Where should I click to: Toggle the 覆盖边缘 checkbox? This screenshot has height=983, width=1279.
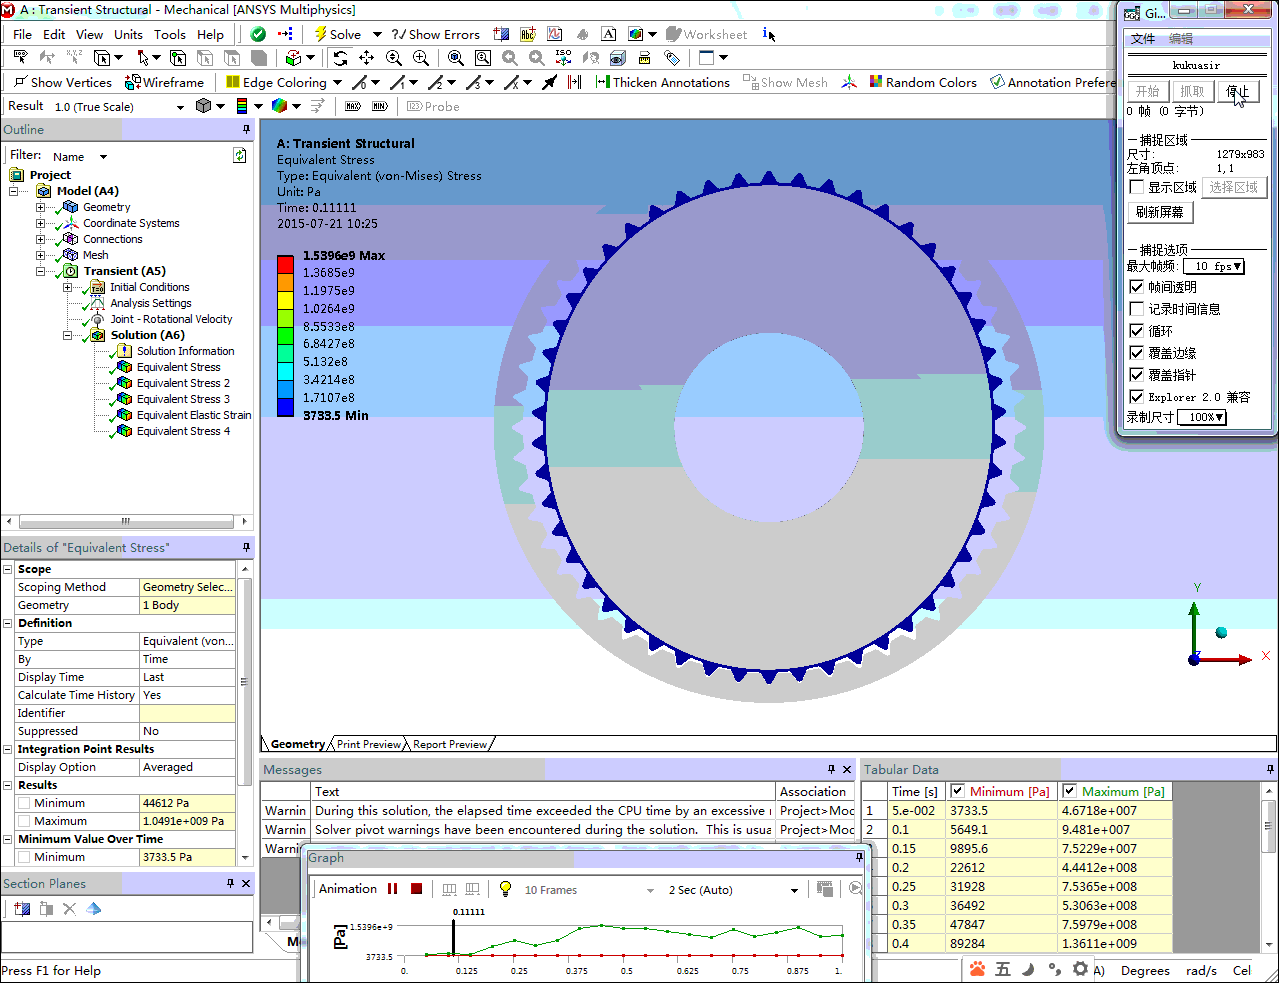tap(1136, 353)
